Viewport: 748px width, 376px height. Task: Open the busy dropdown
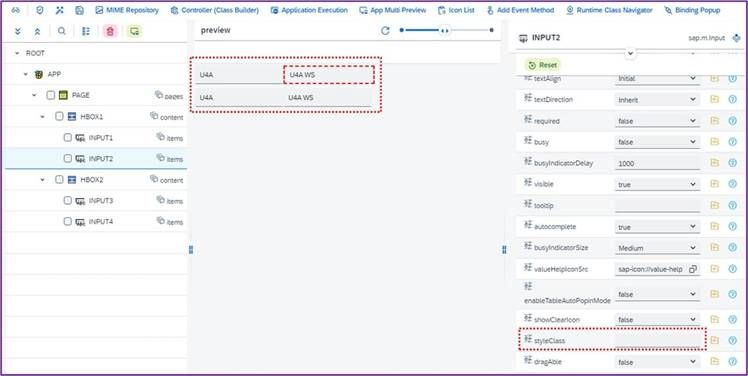(657, 142)
